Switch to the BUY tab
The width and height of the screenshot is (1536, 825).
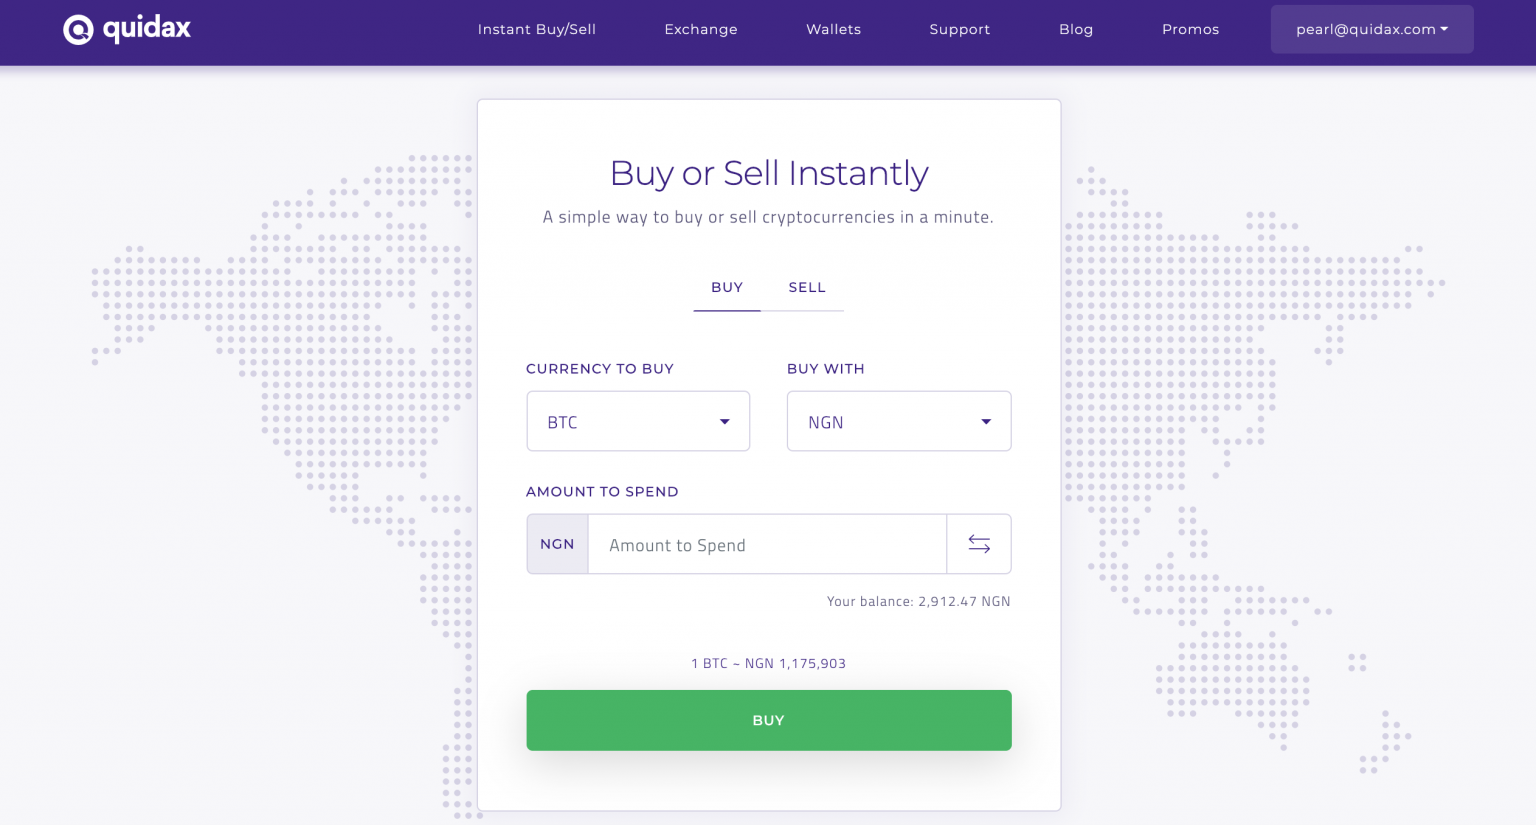tap(727, 287)
